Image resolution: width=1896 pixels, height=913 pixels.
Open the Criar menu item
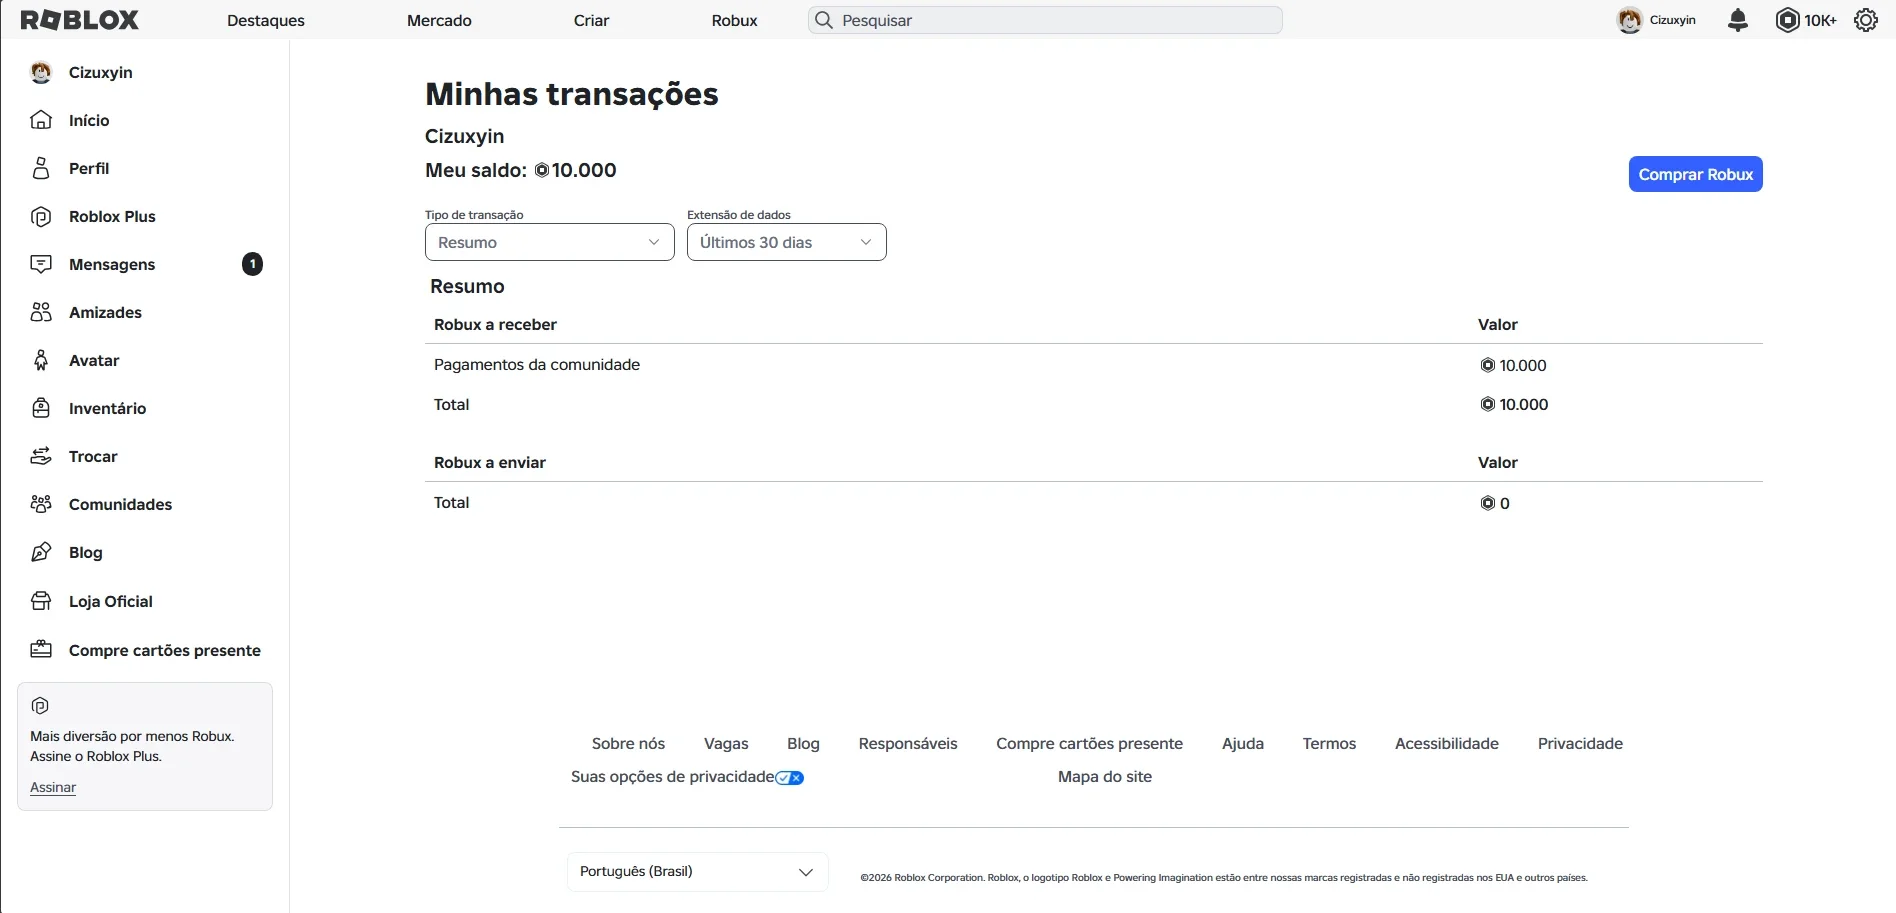[x=591, y=20]
